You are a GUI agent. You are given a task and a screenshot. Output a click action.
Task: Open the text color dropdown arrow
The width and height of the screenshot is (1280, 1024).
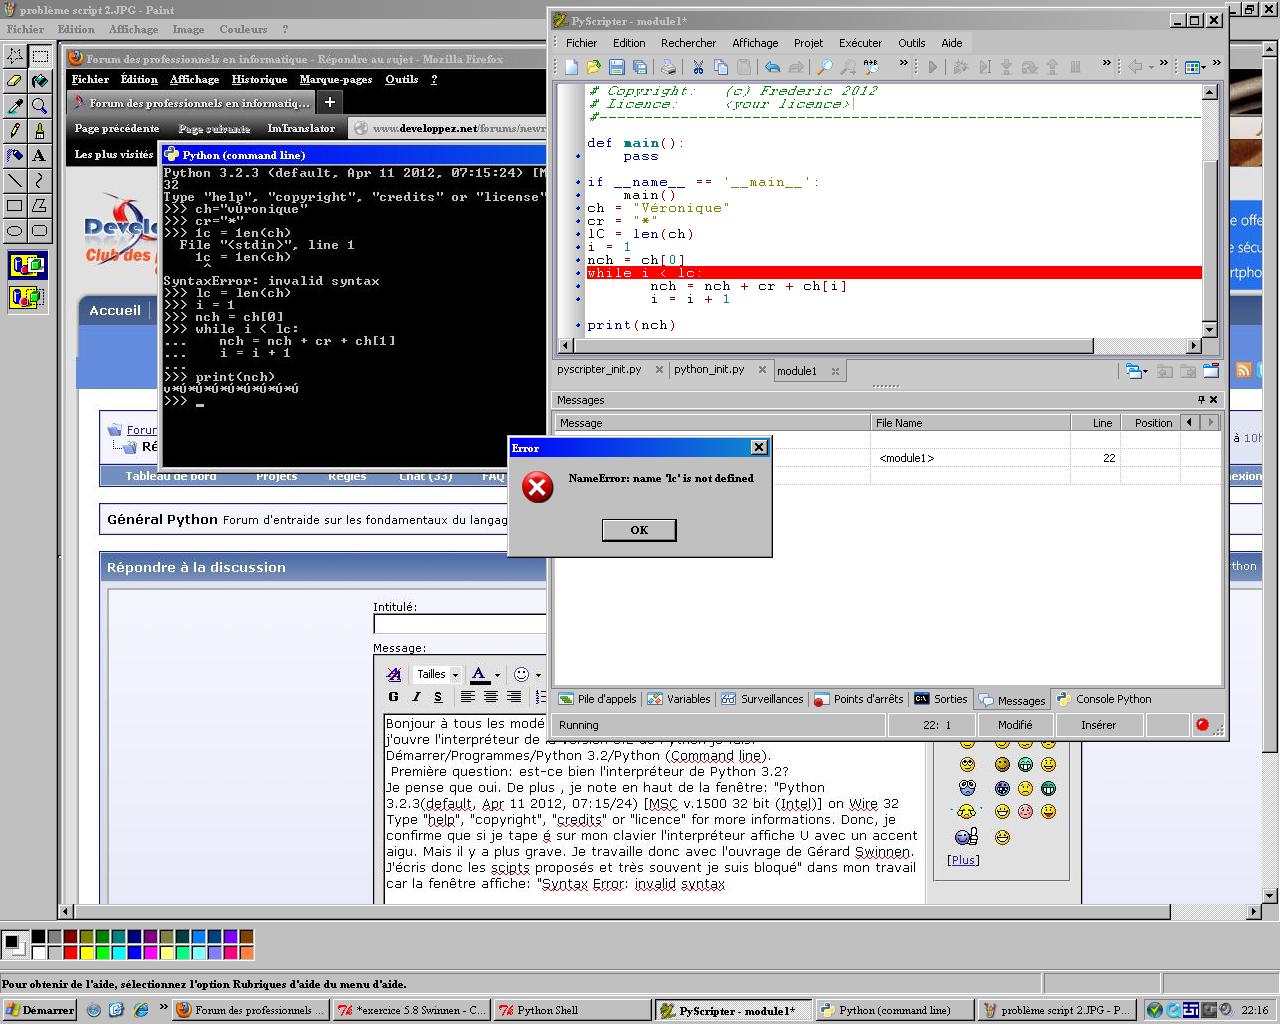(497, 675)
